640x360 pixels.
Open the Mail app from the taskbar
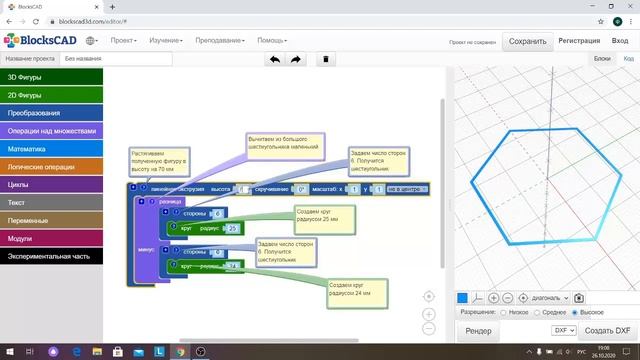coord(139,351)
